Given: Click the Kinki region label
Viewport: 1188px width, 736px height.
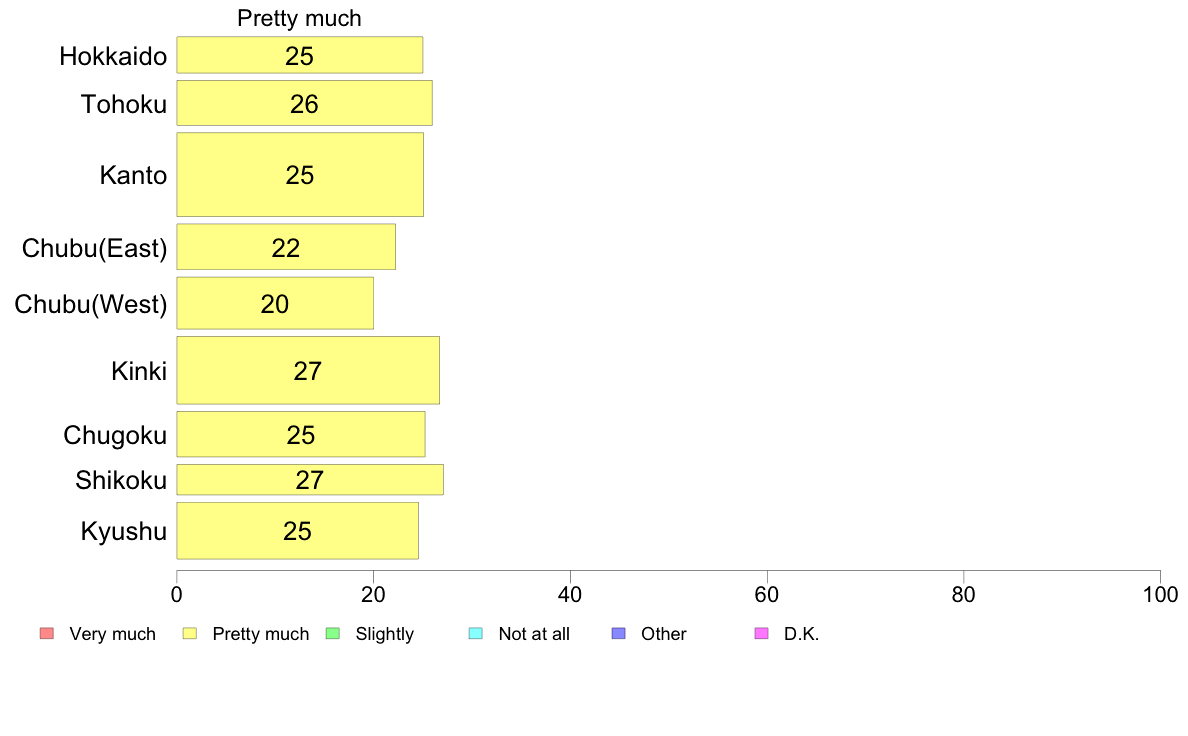Looking at the screenshot, I should pyautogui.click(x=139, y=371).
